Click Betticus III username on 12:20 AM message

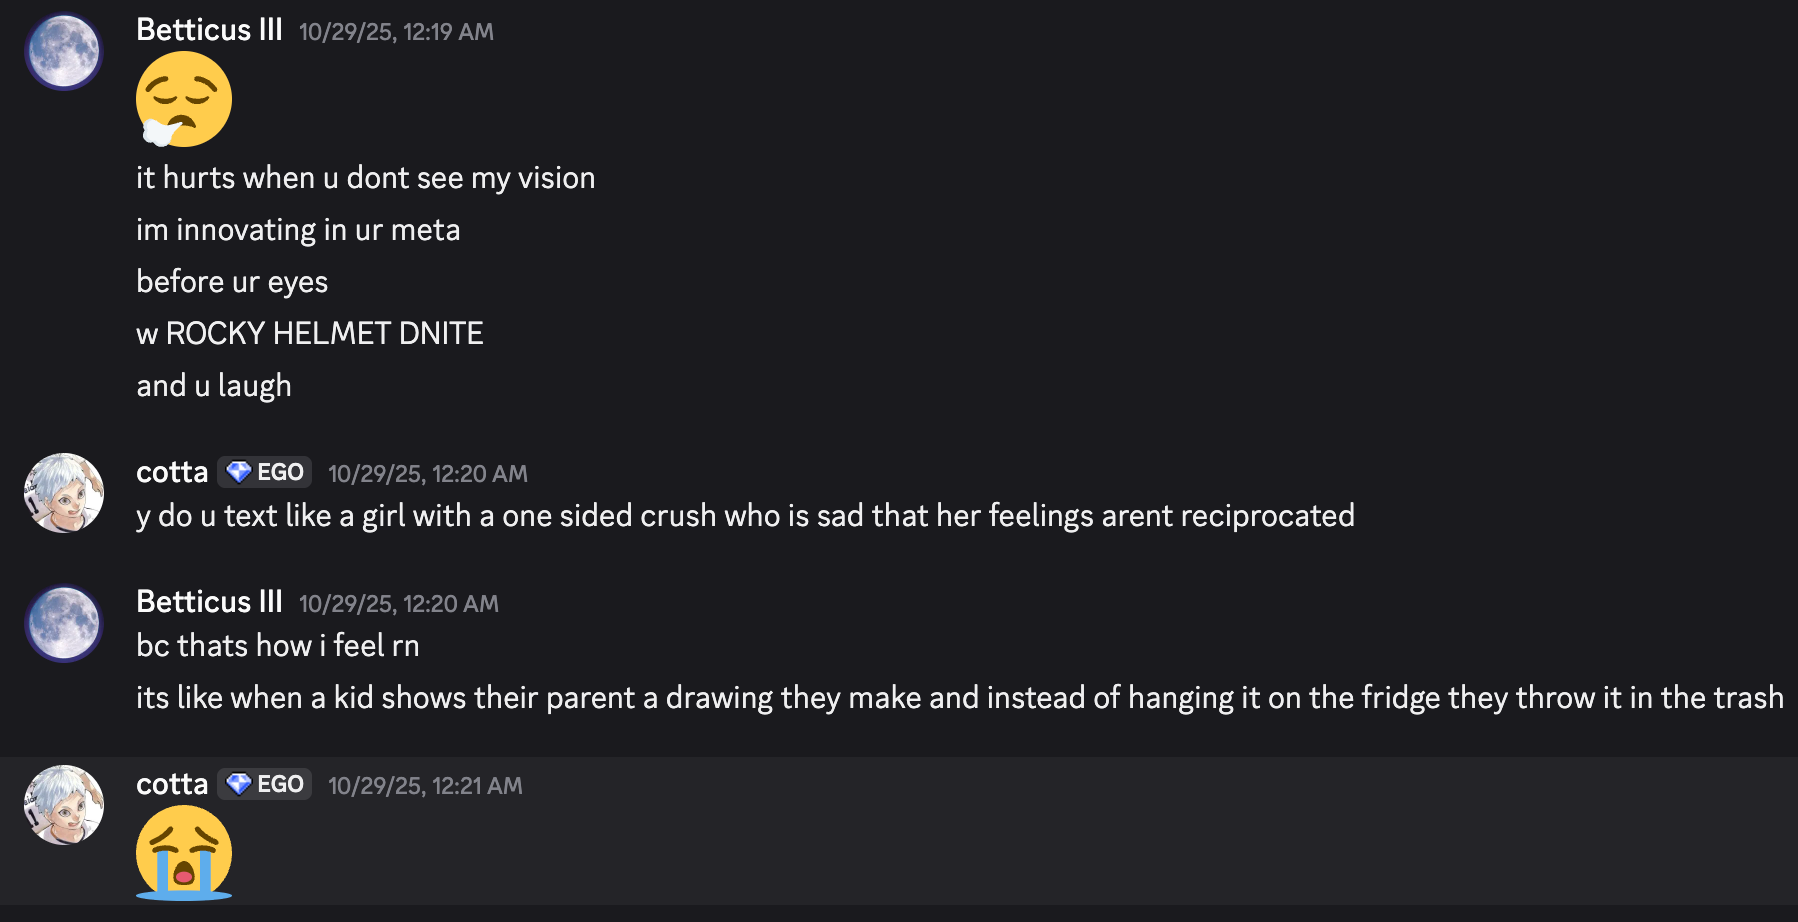pyautogui.click(x=209, y=602)
